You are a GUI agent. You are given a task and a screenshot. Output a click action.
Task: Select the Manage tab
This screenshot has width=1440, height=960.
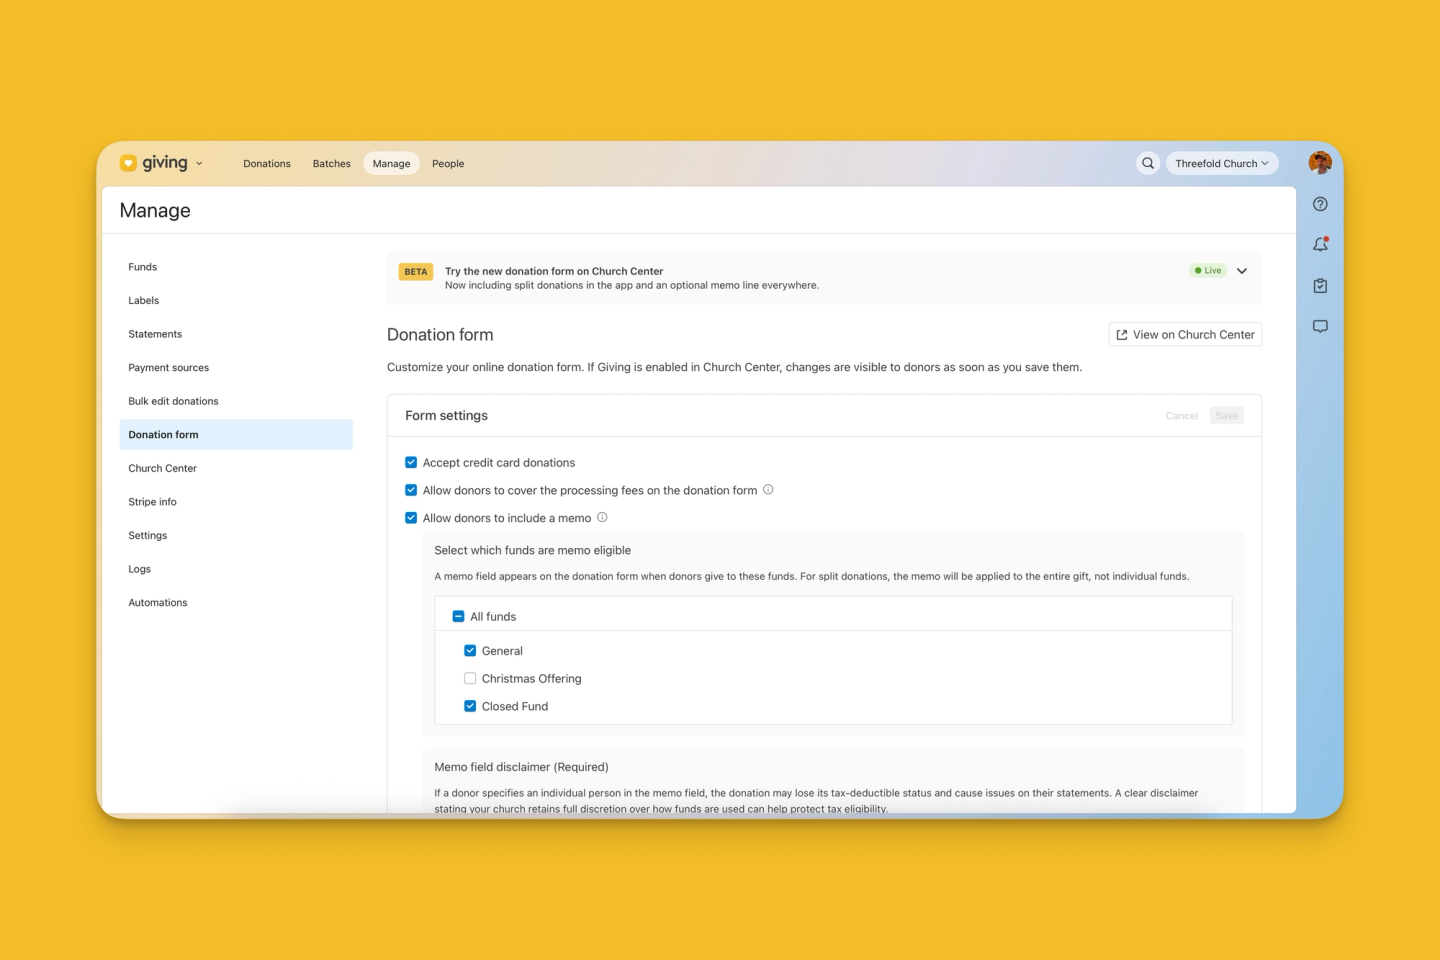coord(391,164)
